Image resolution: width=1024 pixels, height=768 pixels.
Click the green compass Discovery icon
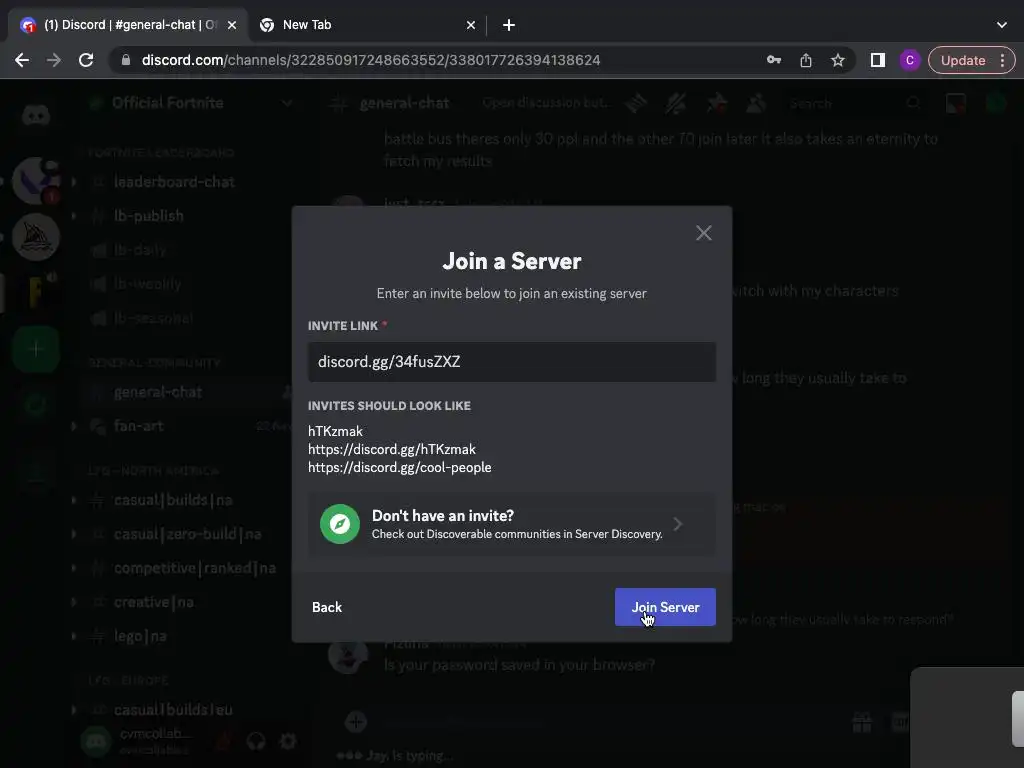(340, 524)
